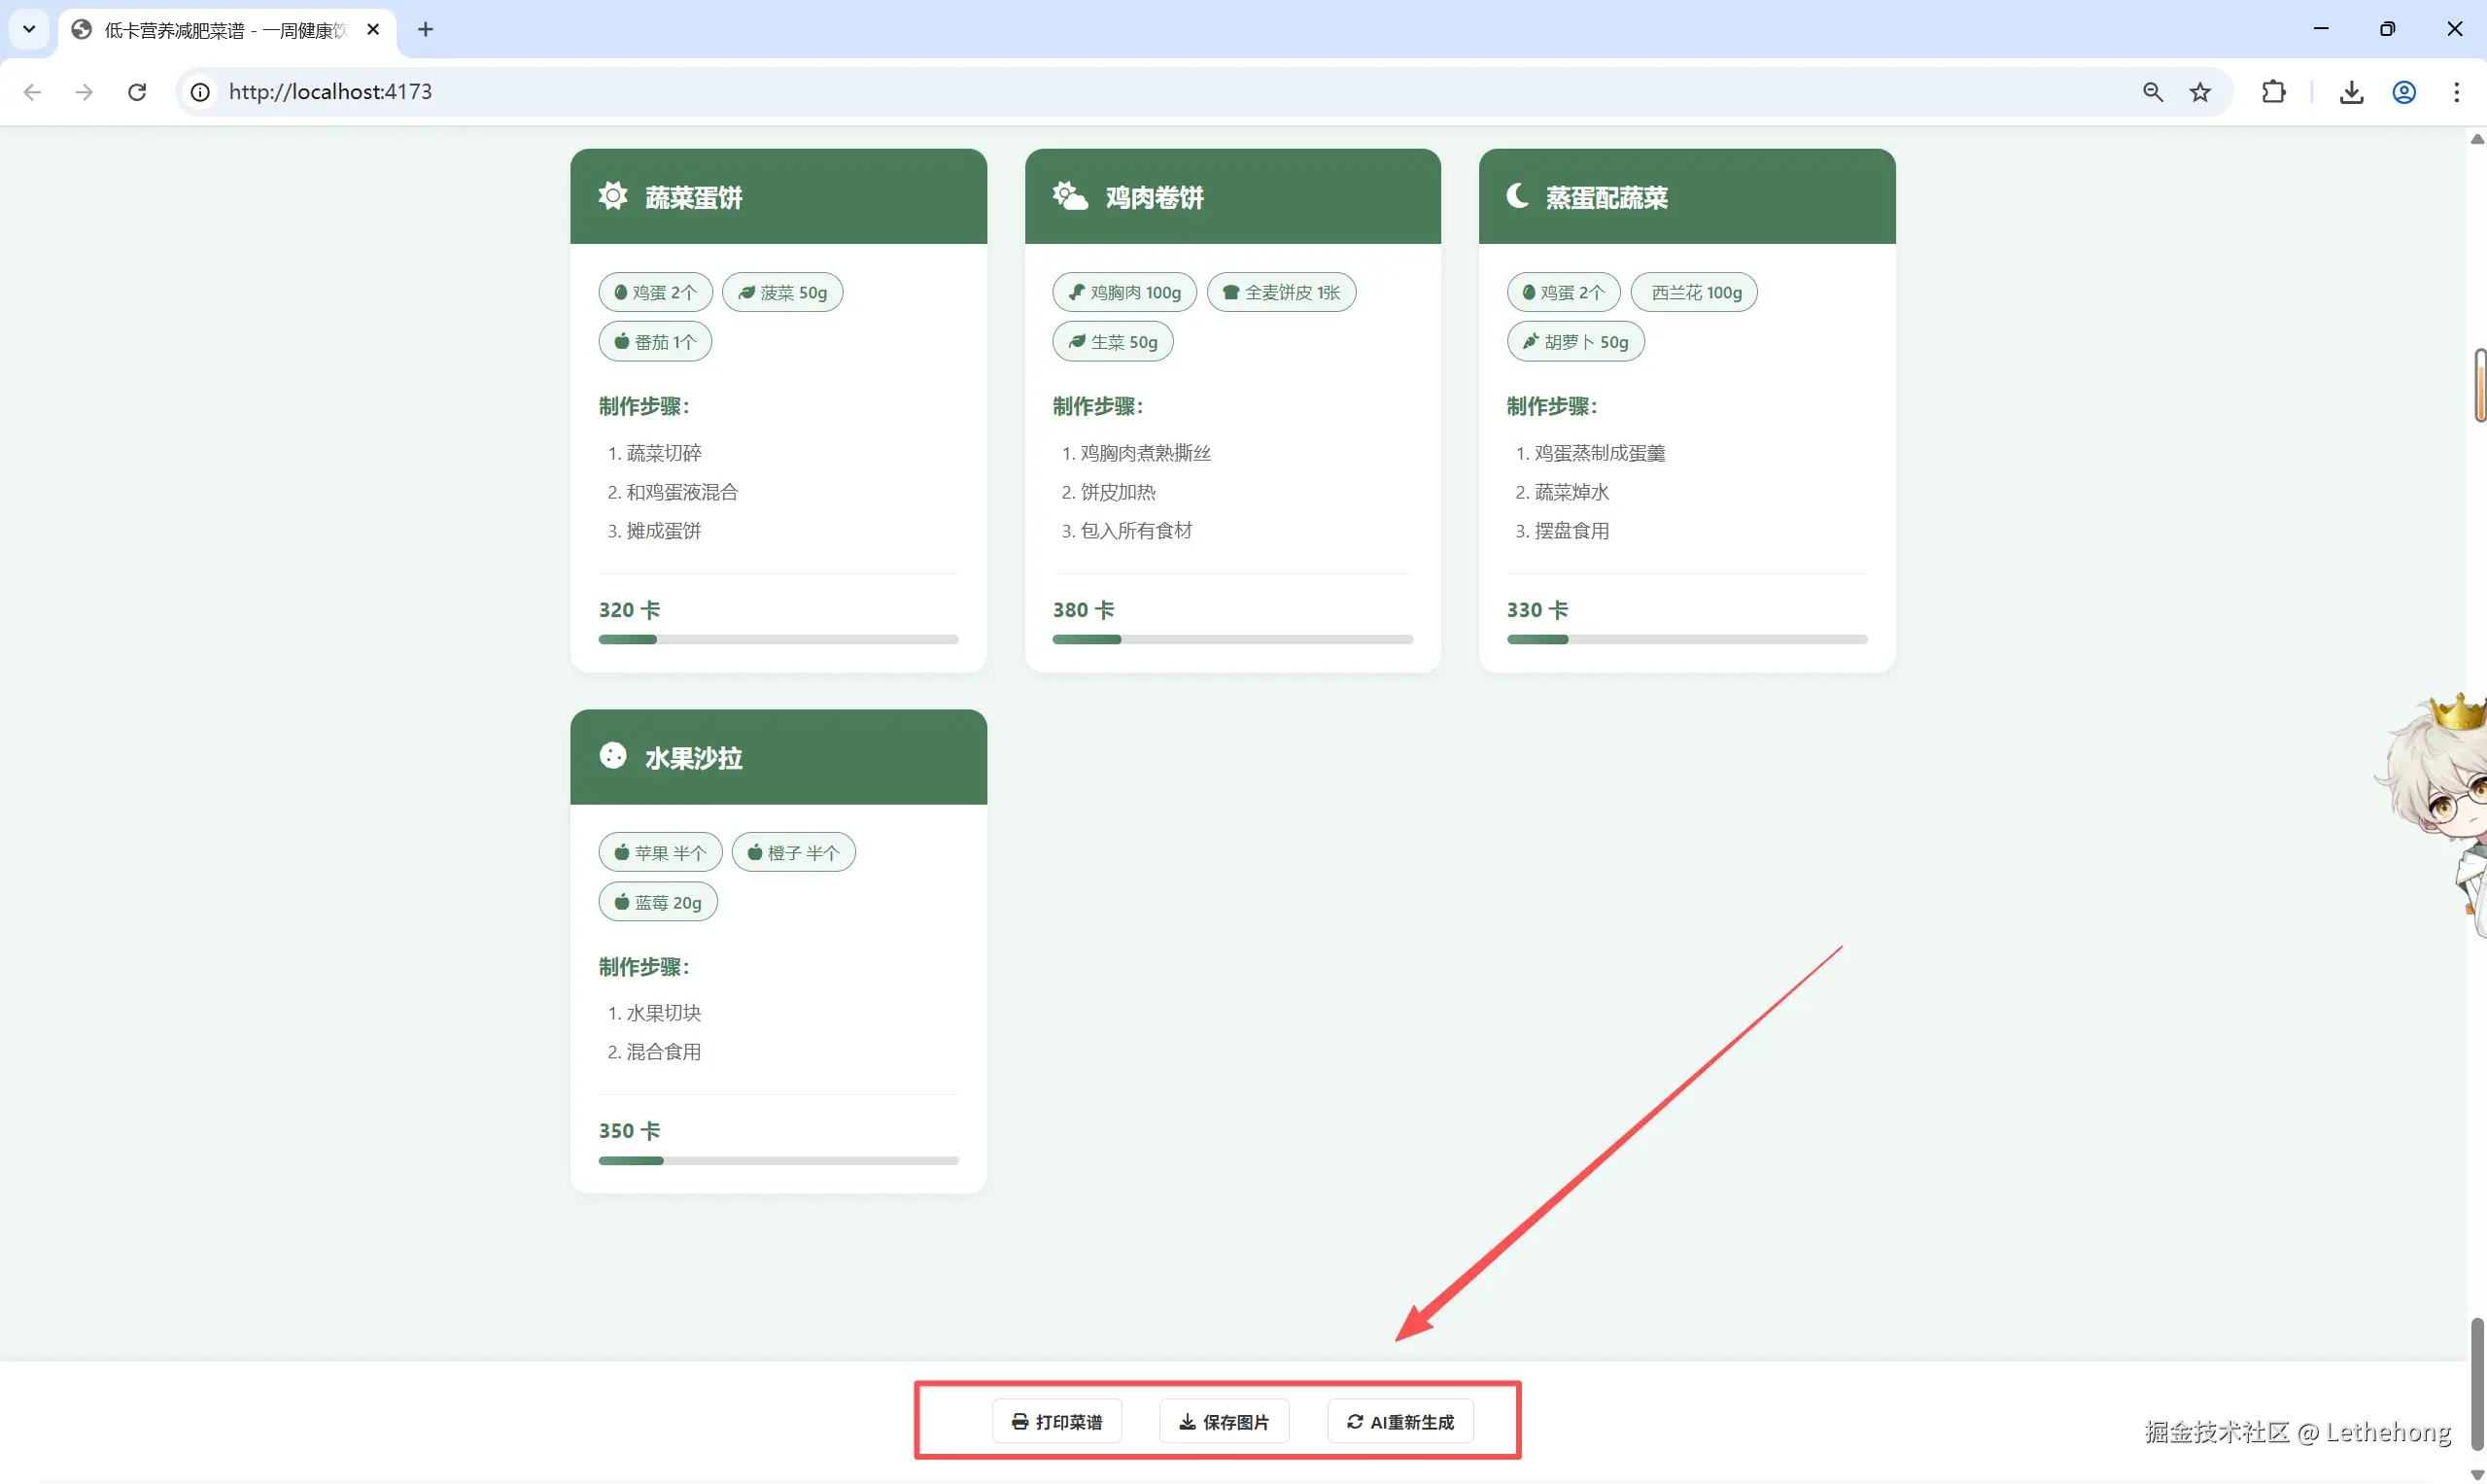Click the cookie icon on 水果沙拉 card

[613, 756]
